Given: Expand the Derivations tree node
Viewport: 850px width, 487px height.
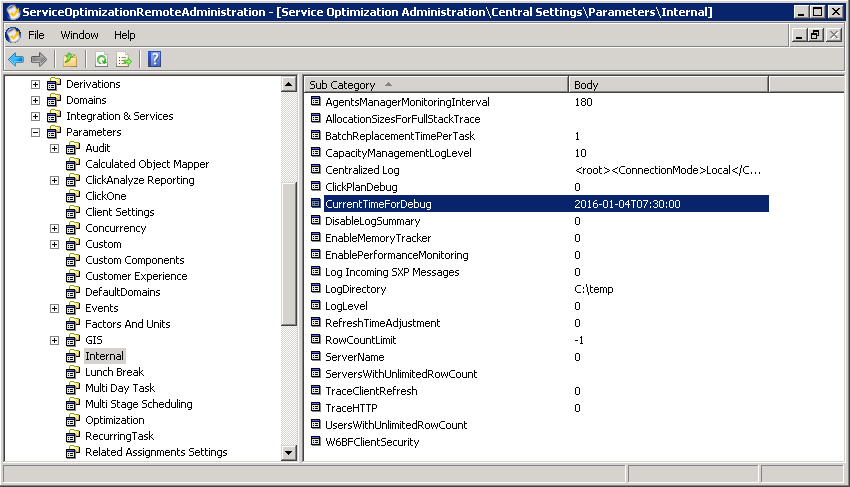Looking at the screenshot, I should tap(35, 85).
